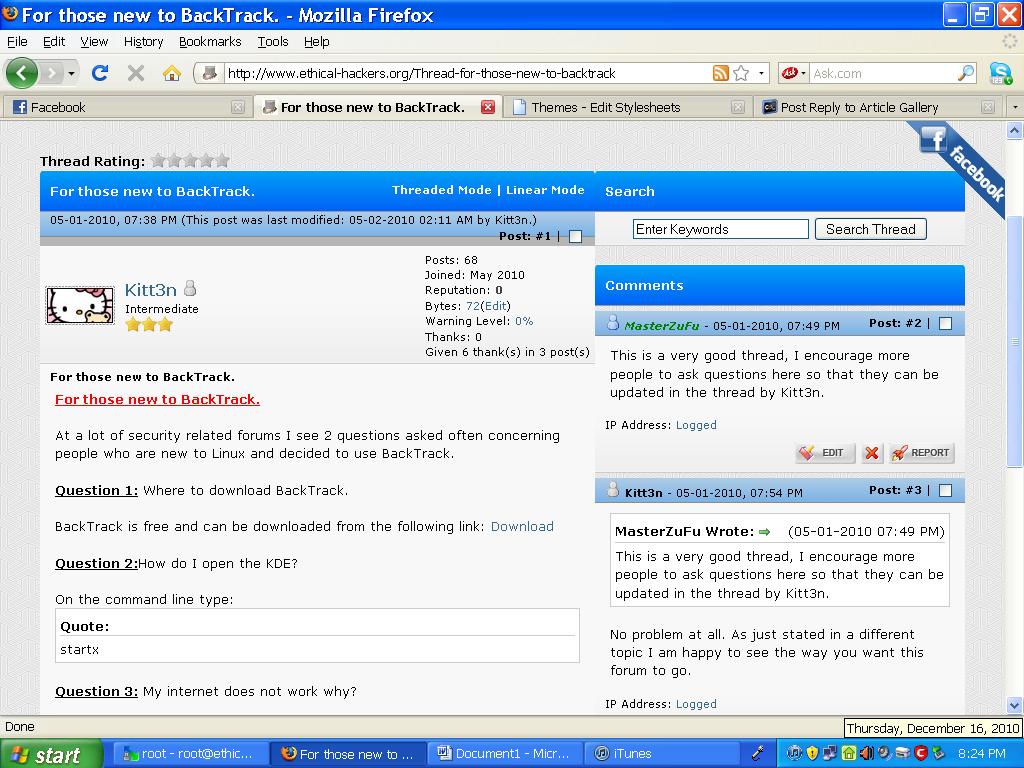Open the list all tabs dropdown
This screenshot has width=1024, height=768.
[1014, 107]
